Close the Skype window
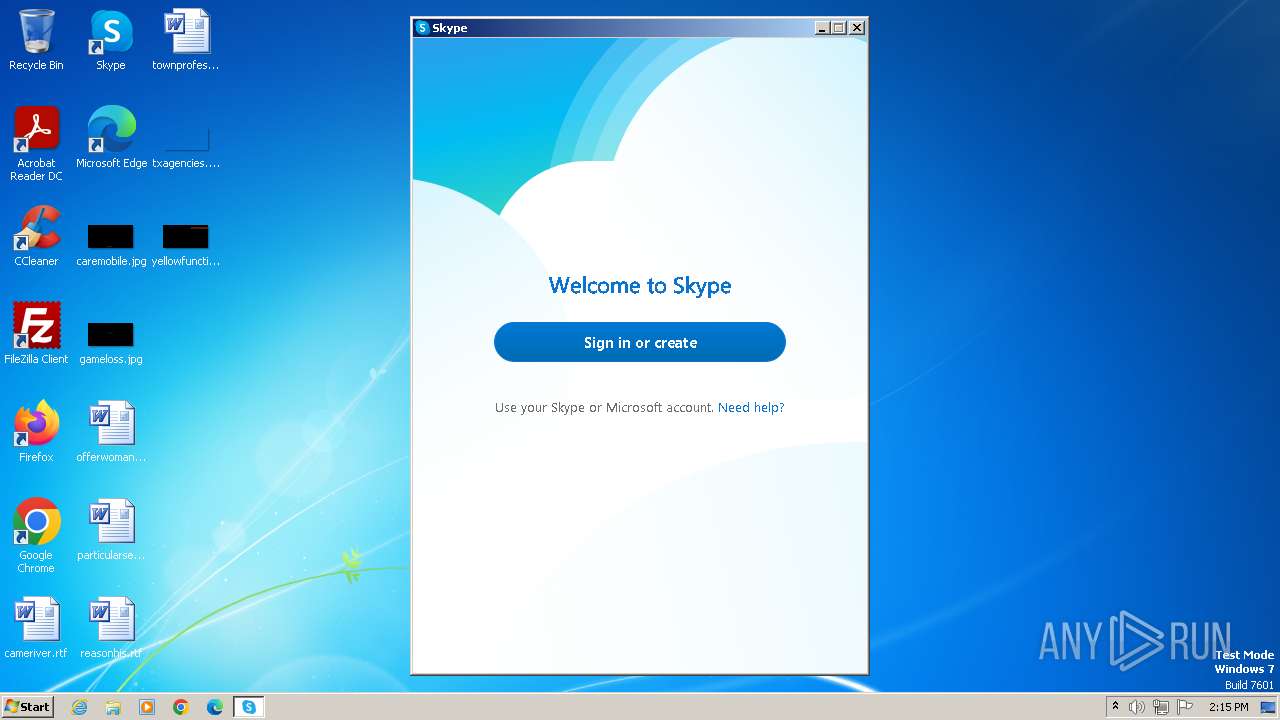The image size is (1280, 720). [857, 28]
